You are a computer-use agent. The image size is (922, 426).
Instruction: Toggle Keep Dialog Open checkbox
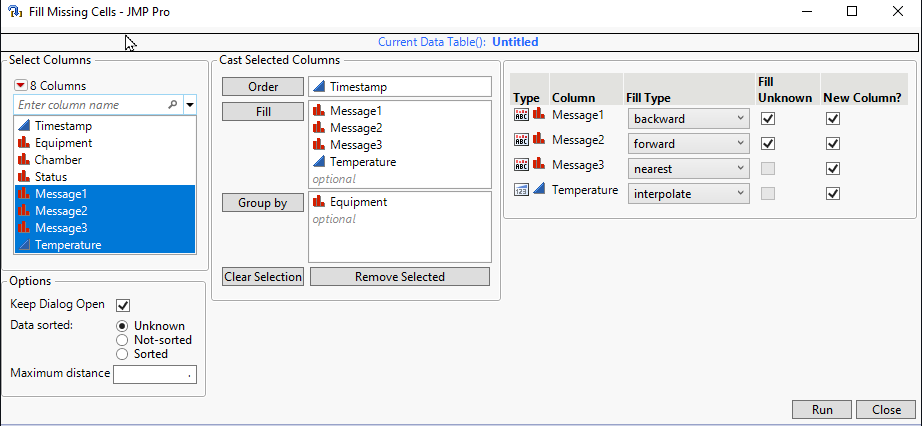[x=124, y=305]
